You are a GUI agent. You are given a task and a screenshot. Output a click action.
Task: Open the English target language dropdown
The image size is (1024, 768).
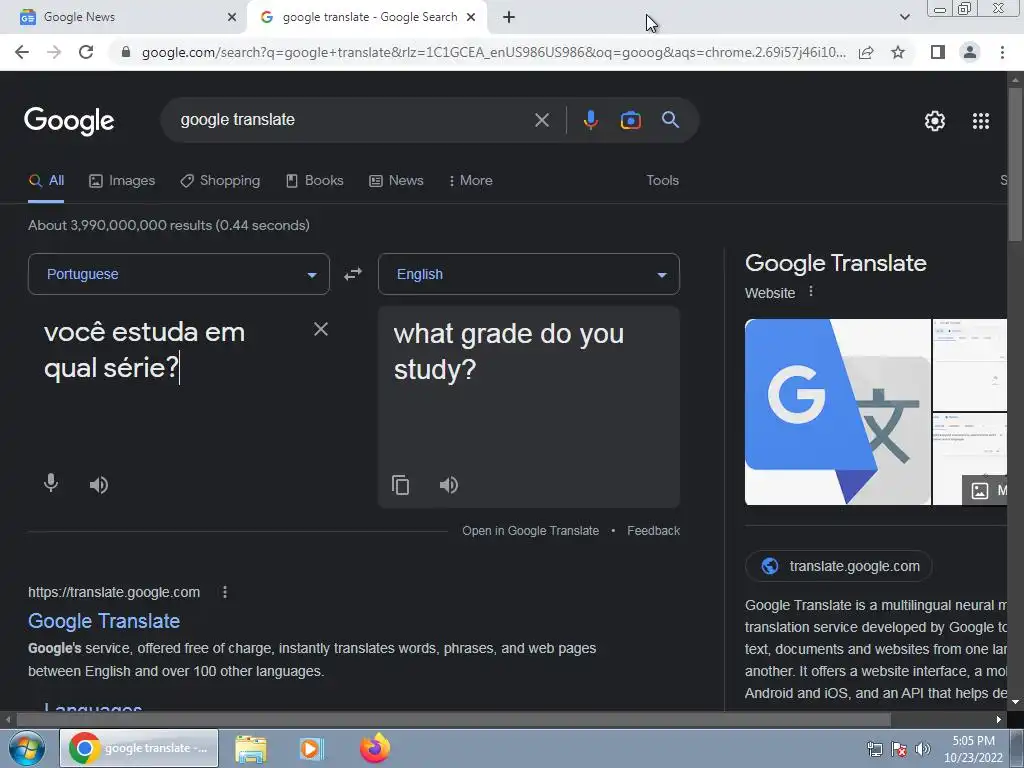529,274
